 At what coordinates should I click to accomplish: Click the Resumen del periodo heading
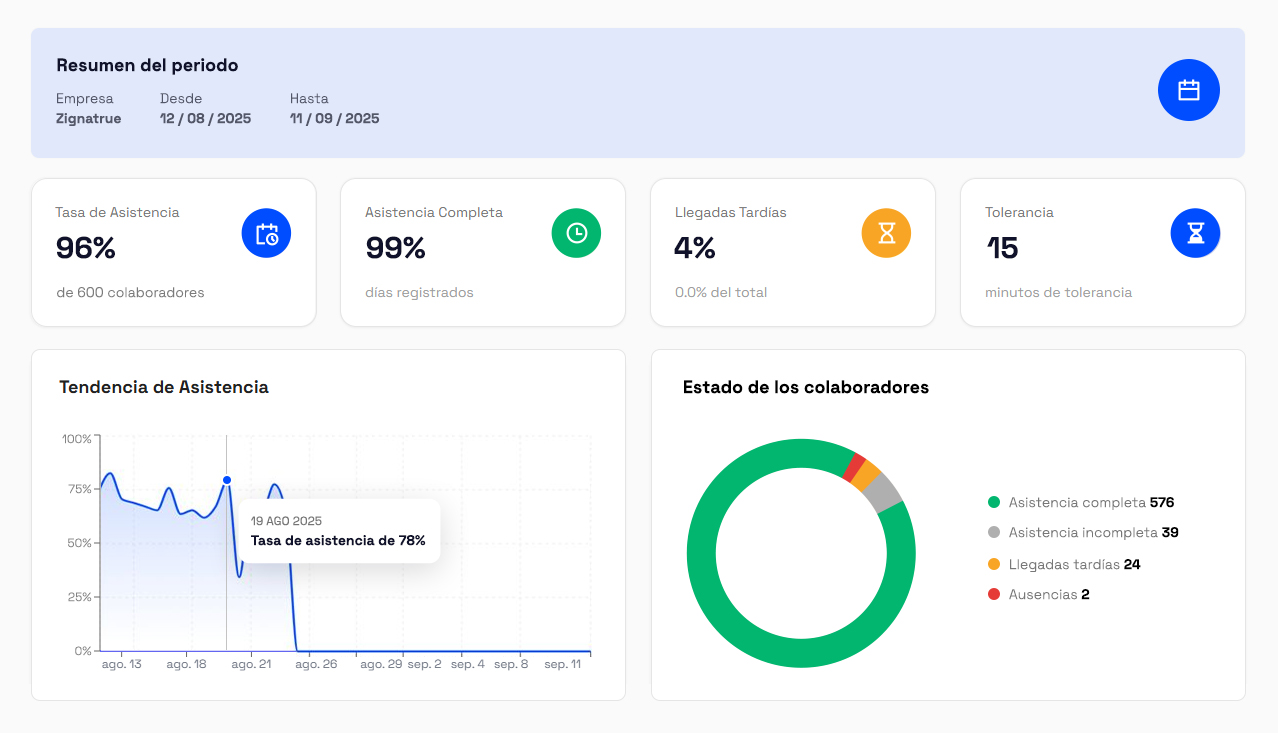pos(147,65)
